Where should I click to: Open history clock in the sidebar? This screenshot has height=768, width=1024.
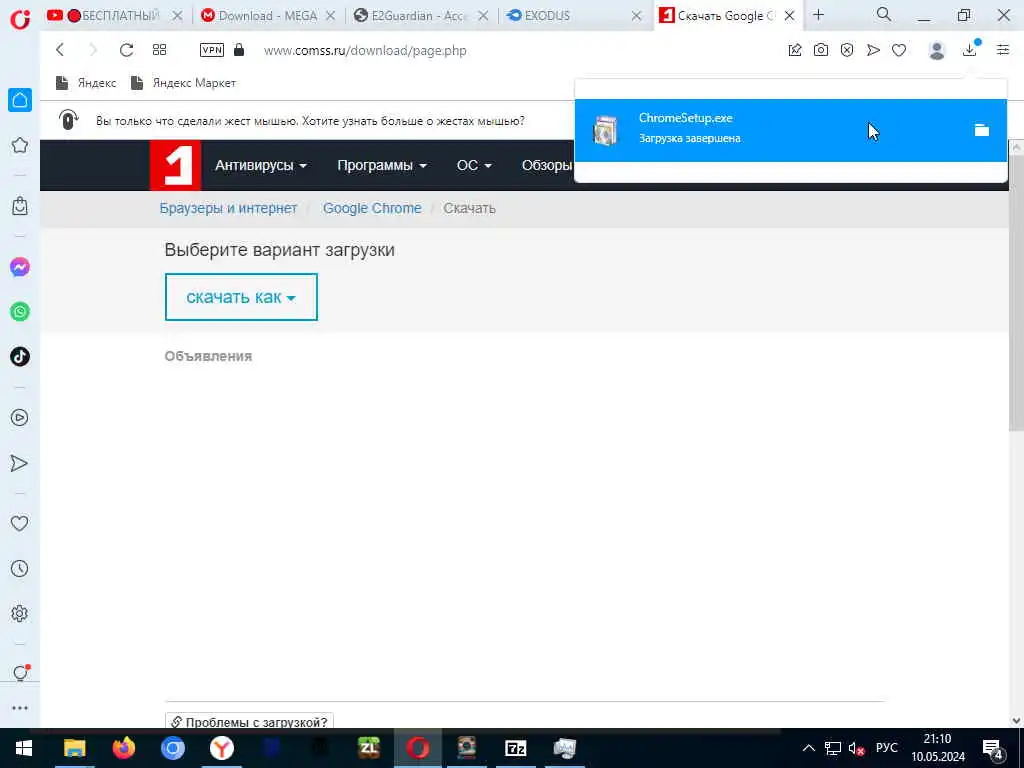[20, 569]
